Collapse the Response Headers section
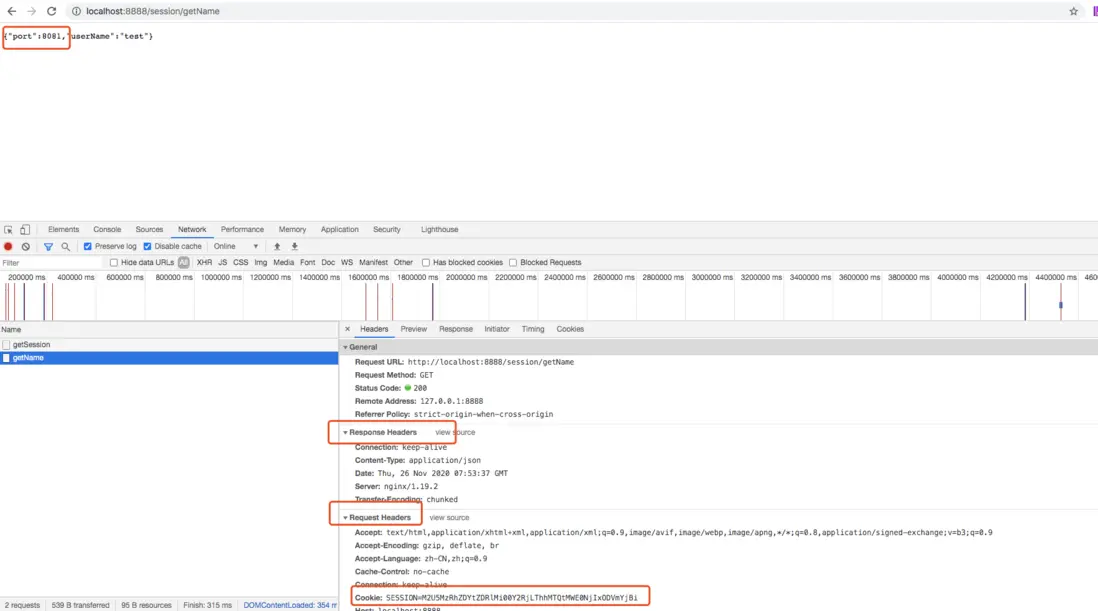The image size is (1098, 611). (345, 433)
